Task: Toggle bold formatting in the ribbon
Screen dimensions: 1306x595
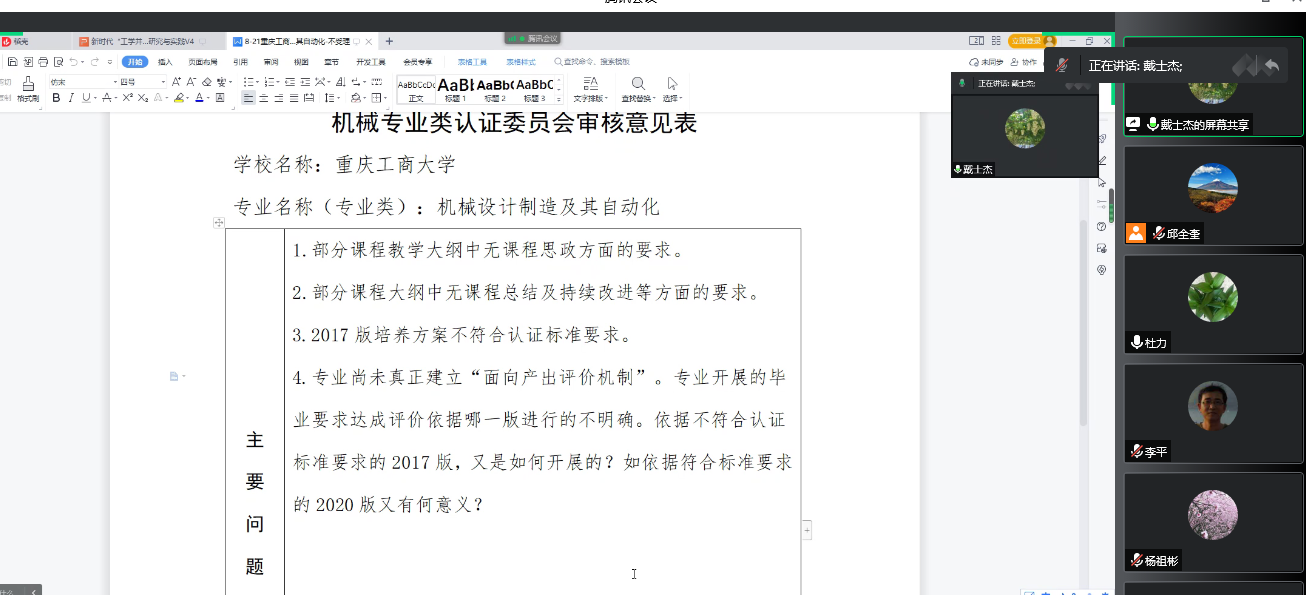Action: pyautogui.click(x=56, y=98)
